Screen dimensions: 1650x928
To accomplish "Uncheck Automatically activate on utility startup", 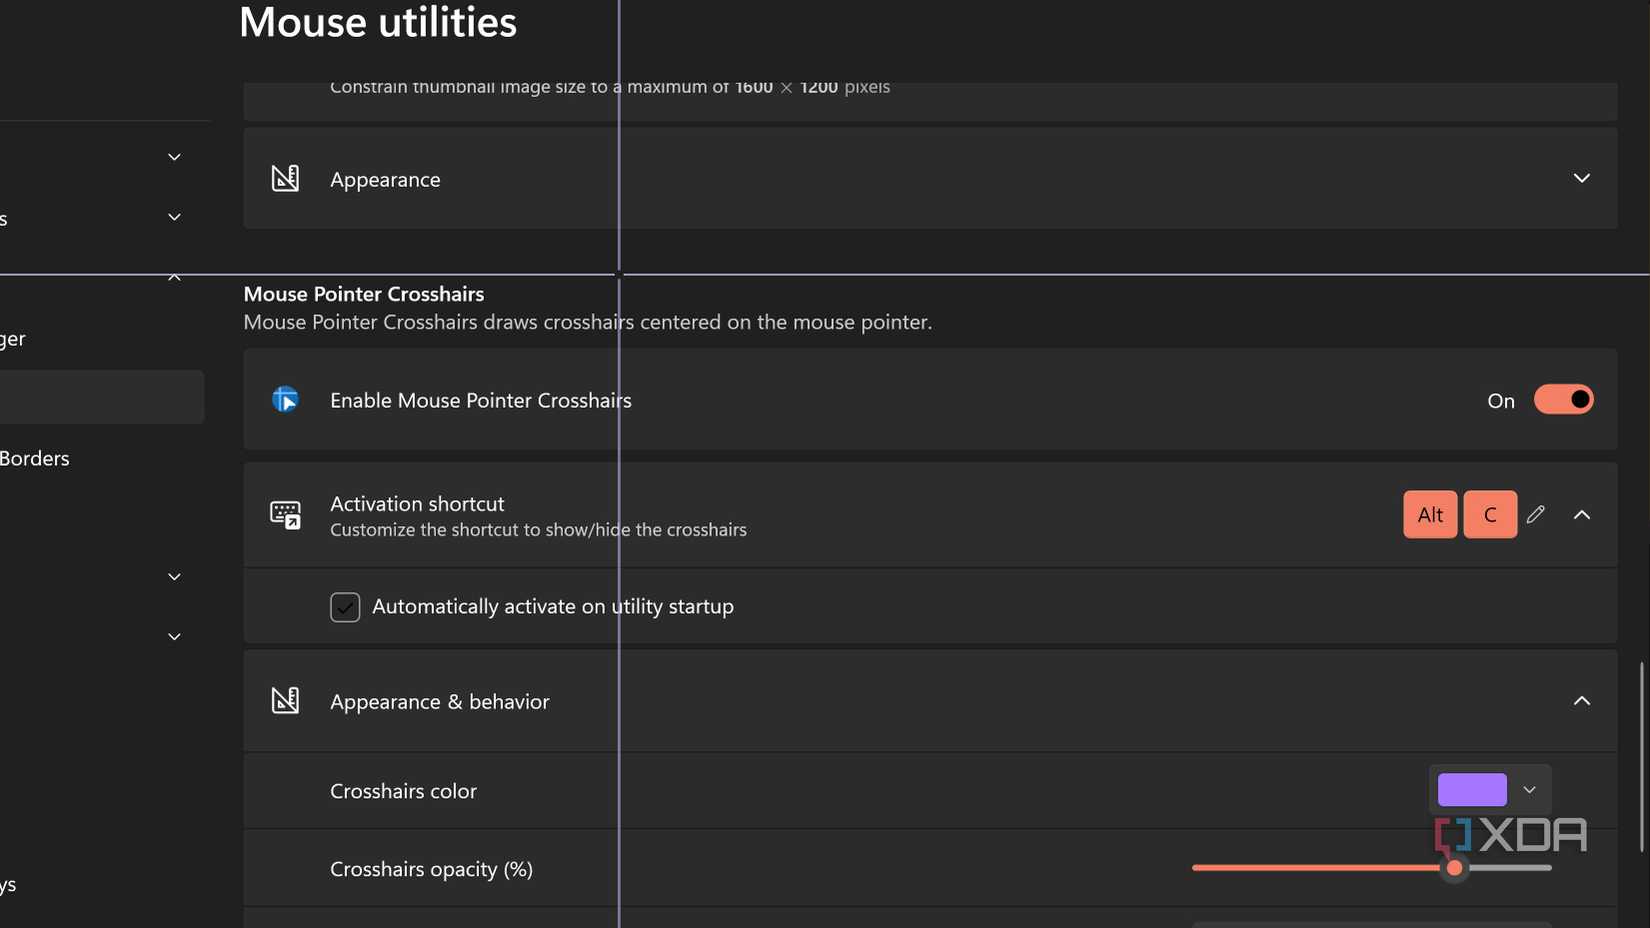I will point(345,607).
